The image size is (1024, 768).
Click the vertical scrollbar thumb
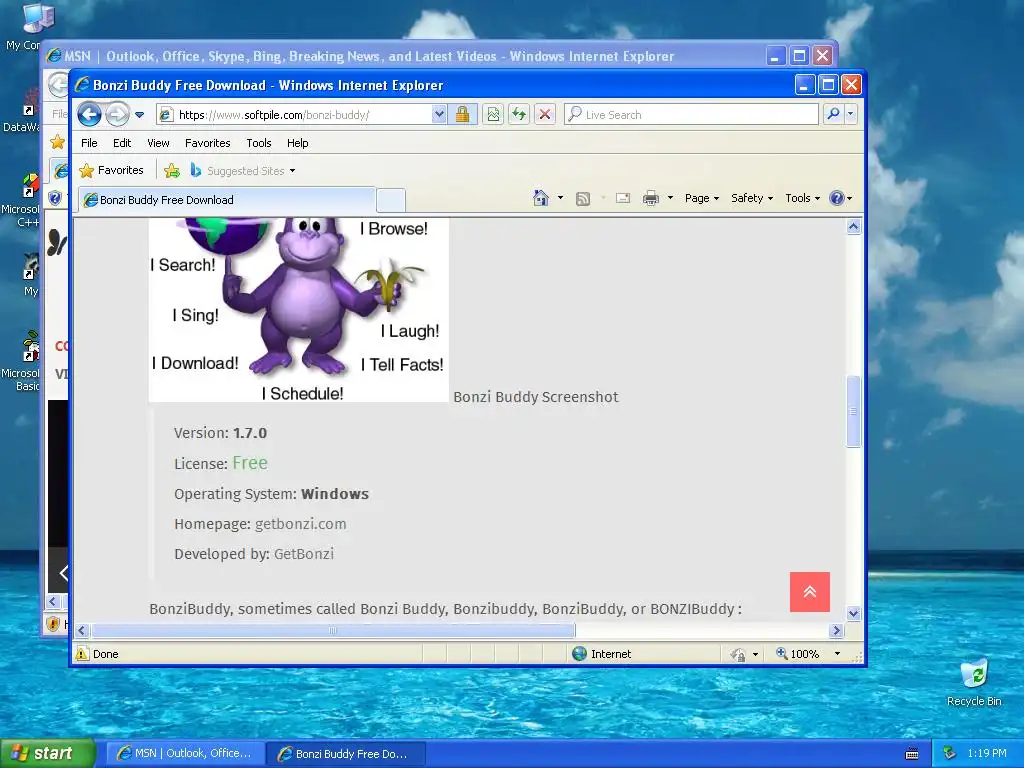tap(853, 411)
